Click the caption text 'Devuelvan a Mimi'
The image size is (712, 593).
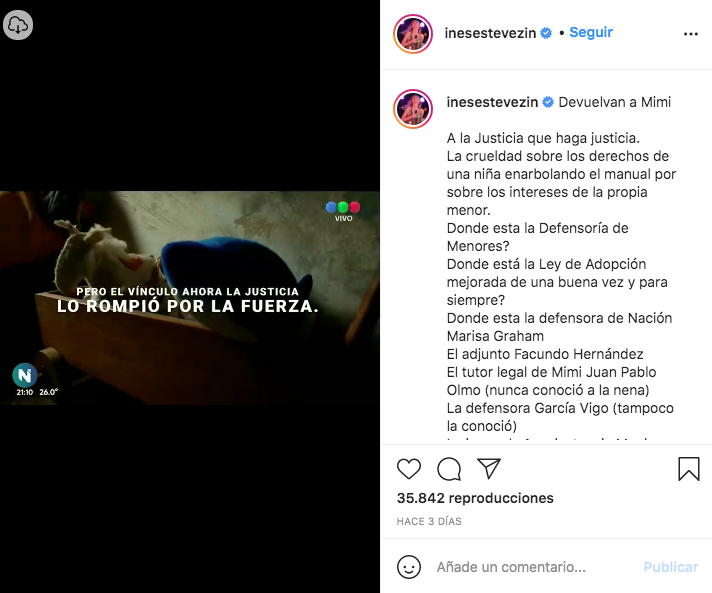click(614, 102)
